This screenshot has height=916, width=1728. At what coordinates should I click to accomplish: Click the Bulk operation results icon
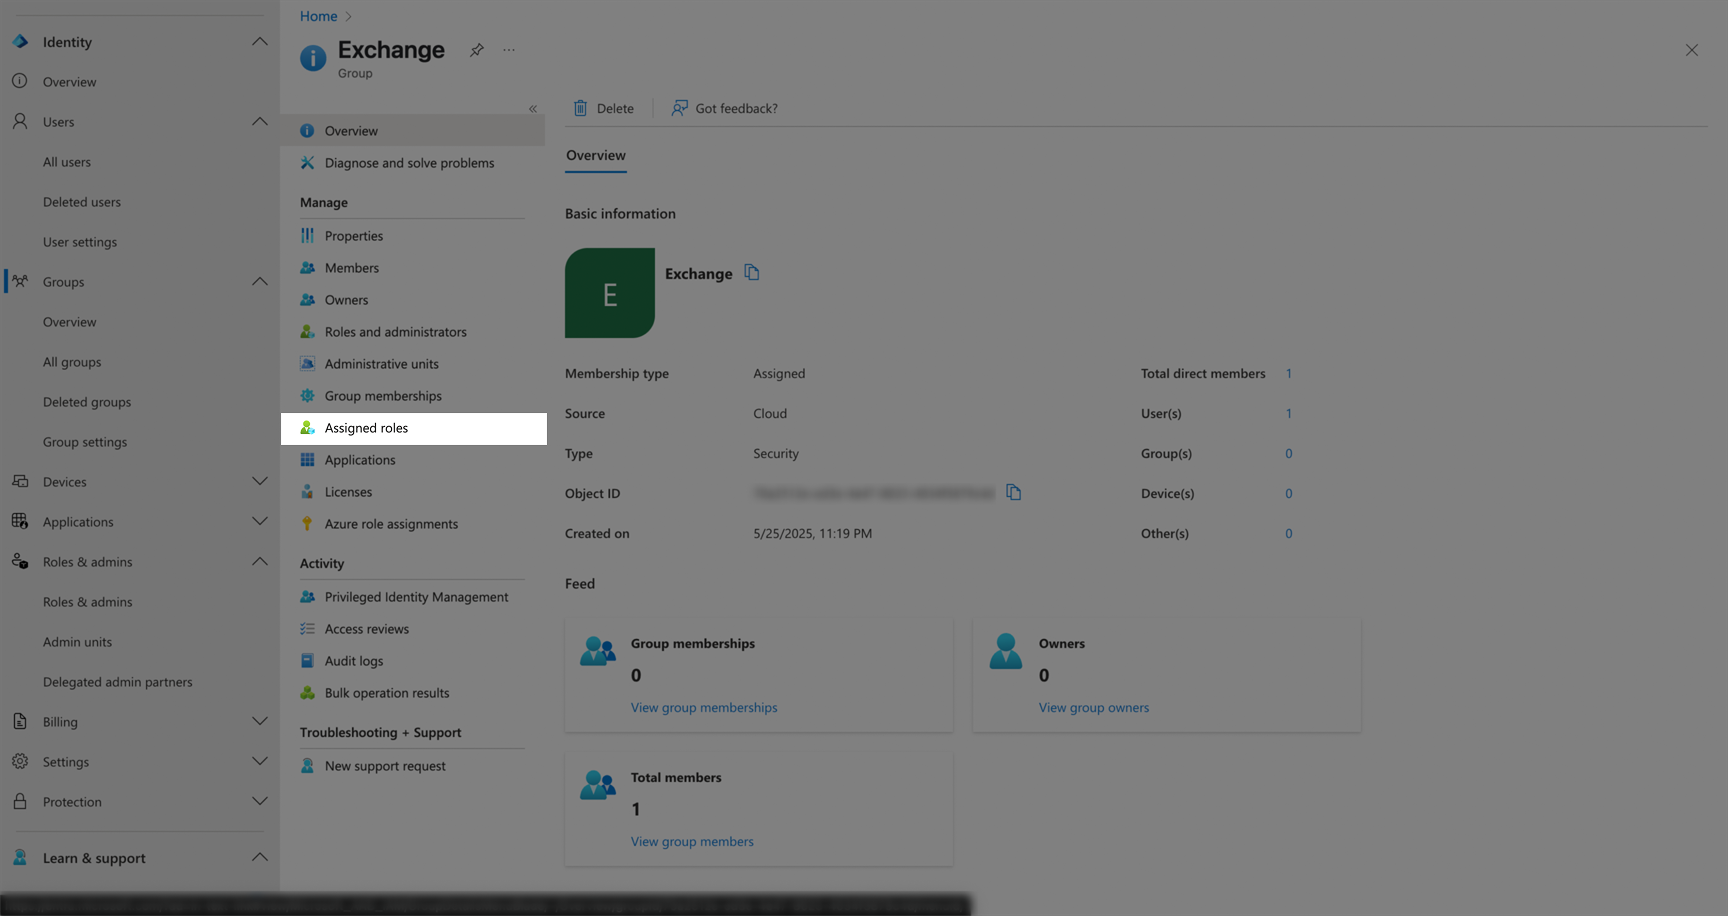pyautogui.click(x=307, y=693)
